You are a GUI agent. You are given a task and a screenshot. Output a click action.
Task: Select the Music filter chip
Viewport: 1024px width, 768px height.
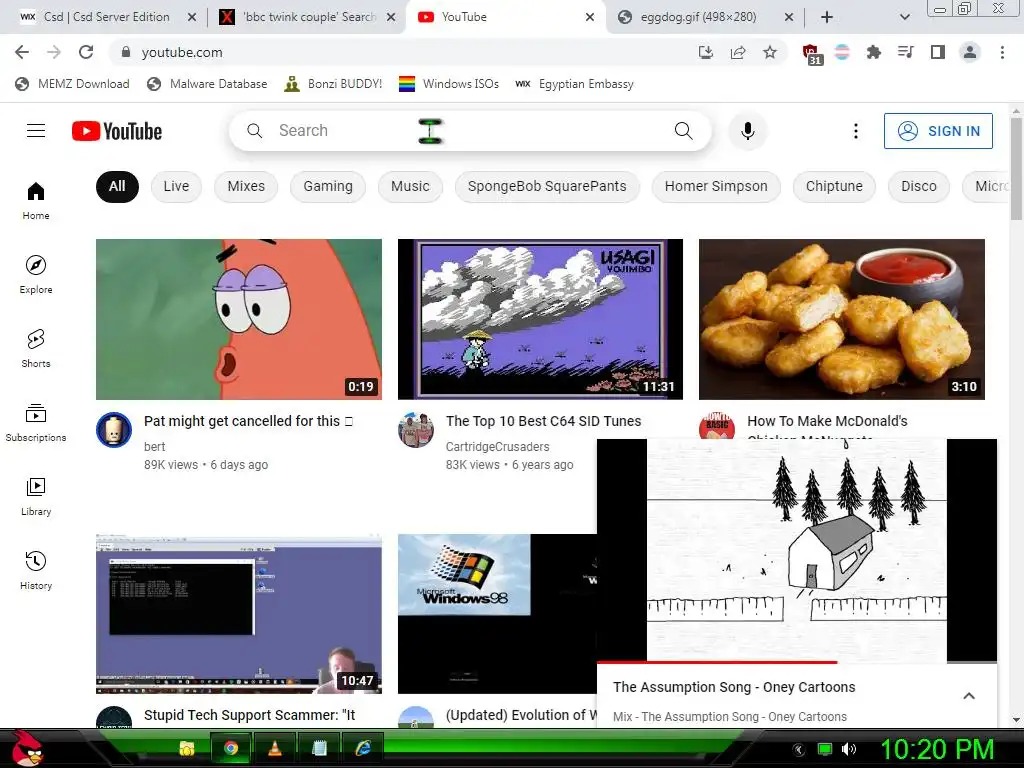410,186
